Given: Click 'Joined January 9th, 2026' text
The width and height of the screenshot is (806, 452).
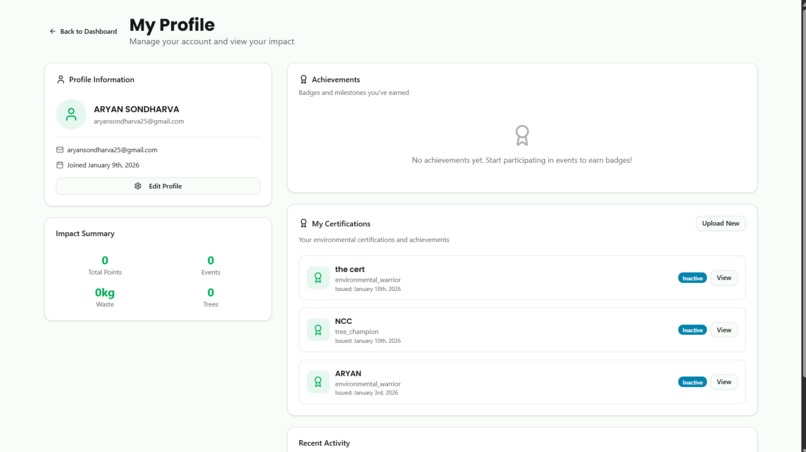Looking at the screenshot, I should 103,165.
